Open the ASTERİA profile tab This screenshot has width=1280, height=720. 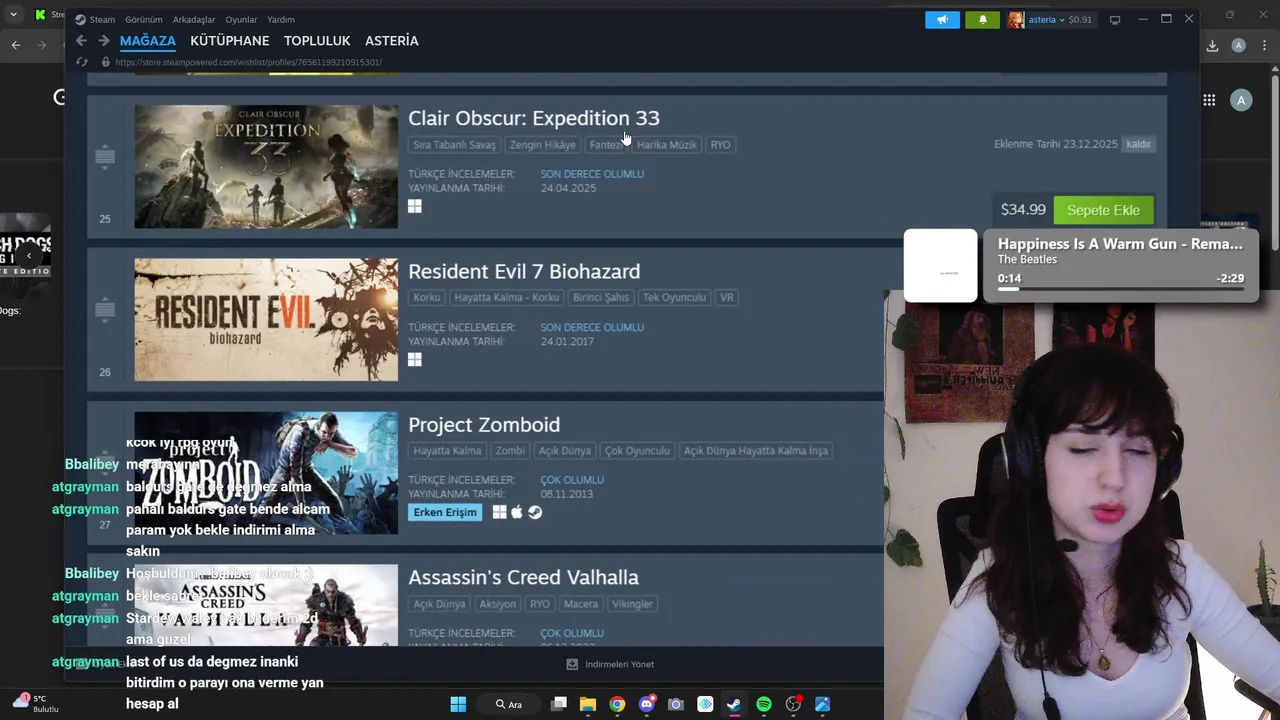pos(392,41)
